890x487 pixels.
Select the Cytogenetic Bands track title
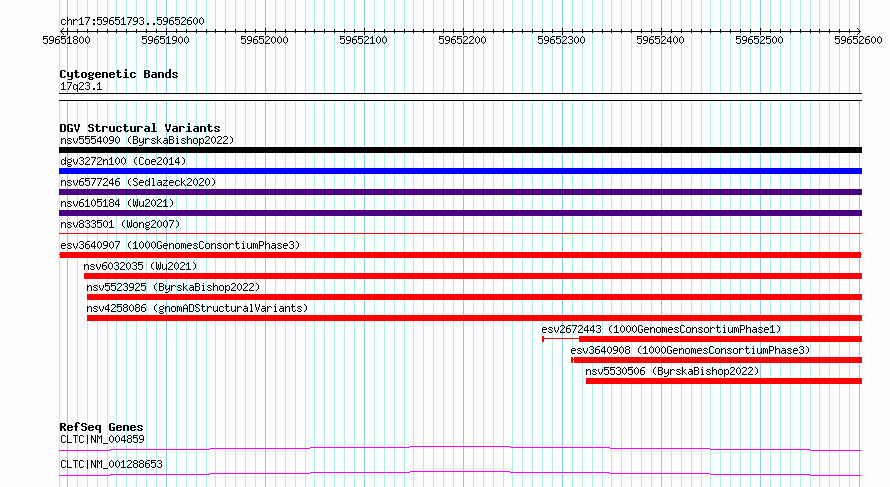point(119,74)
